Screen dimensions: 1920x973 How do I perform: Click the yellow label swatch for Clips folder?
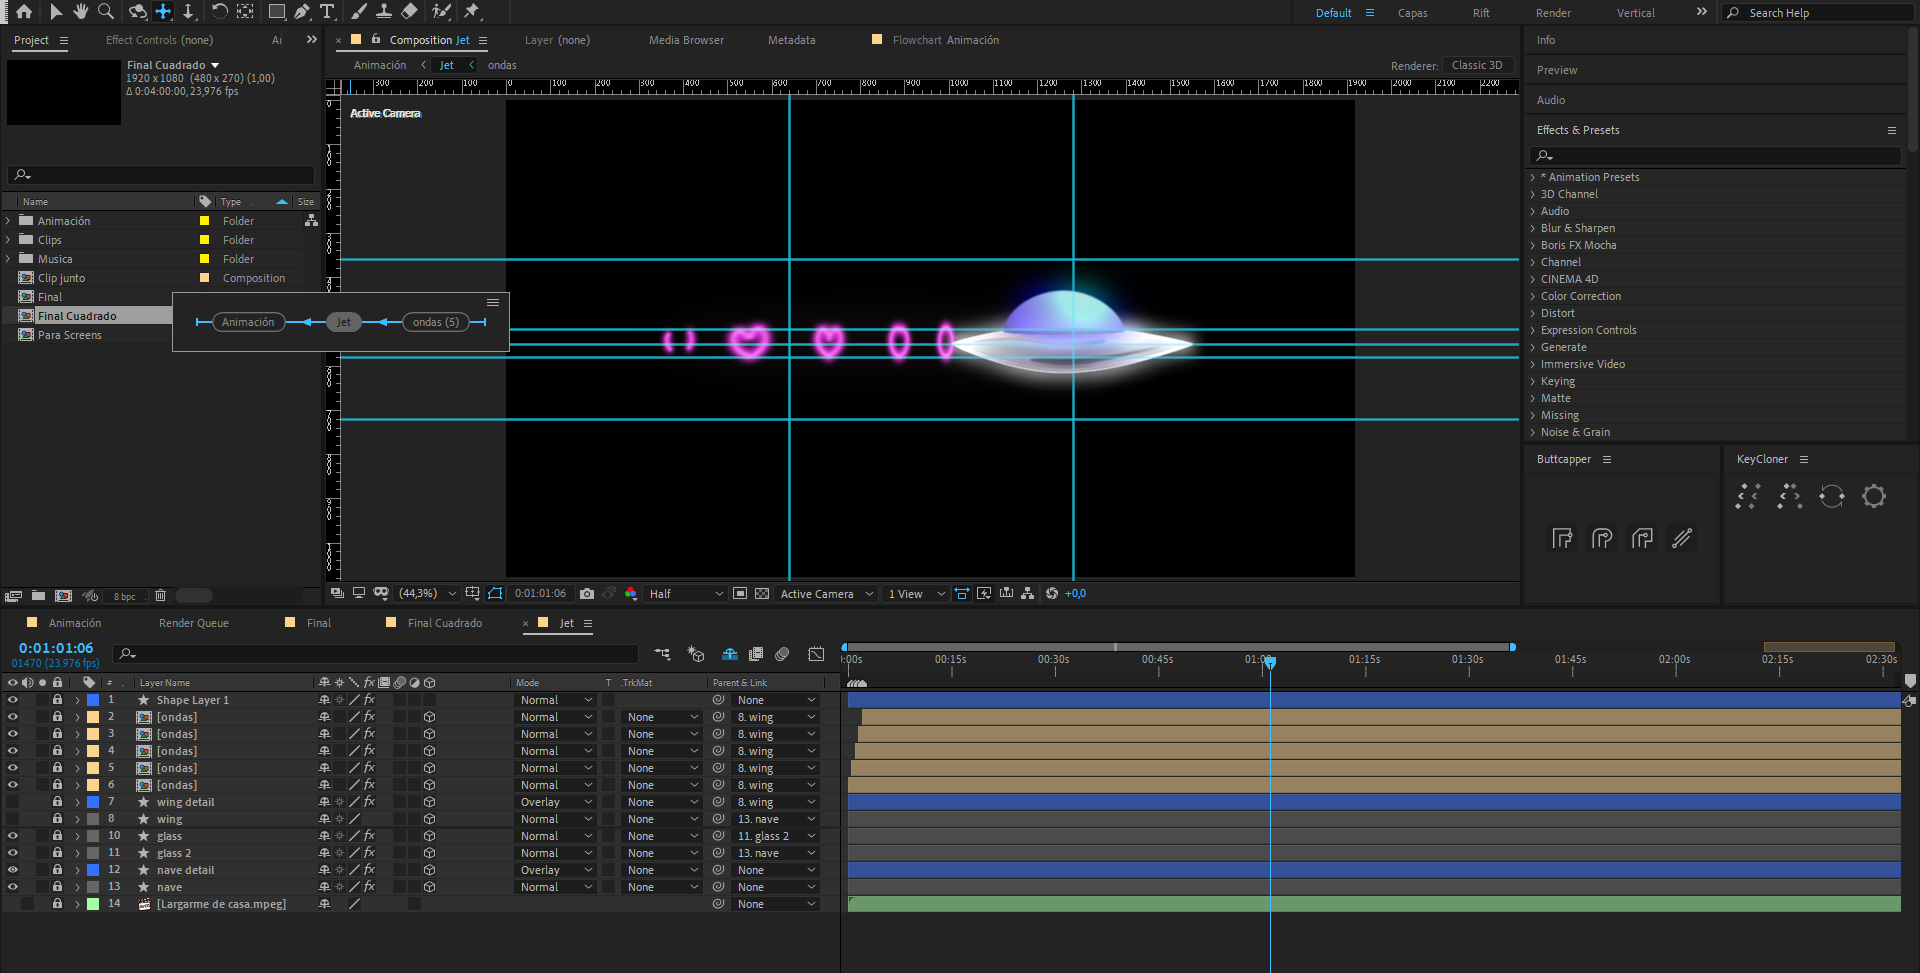pos(204,240)
